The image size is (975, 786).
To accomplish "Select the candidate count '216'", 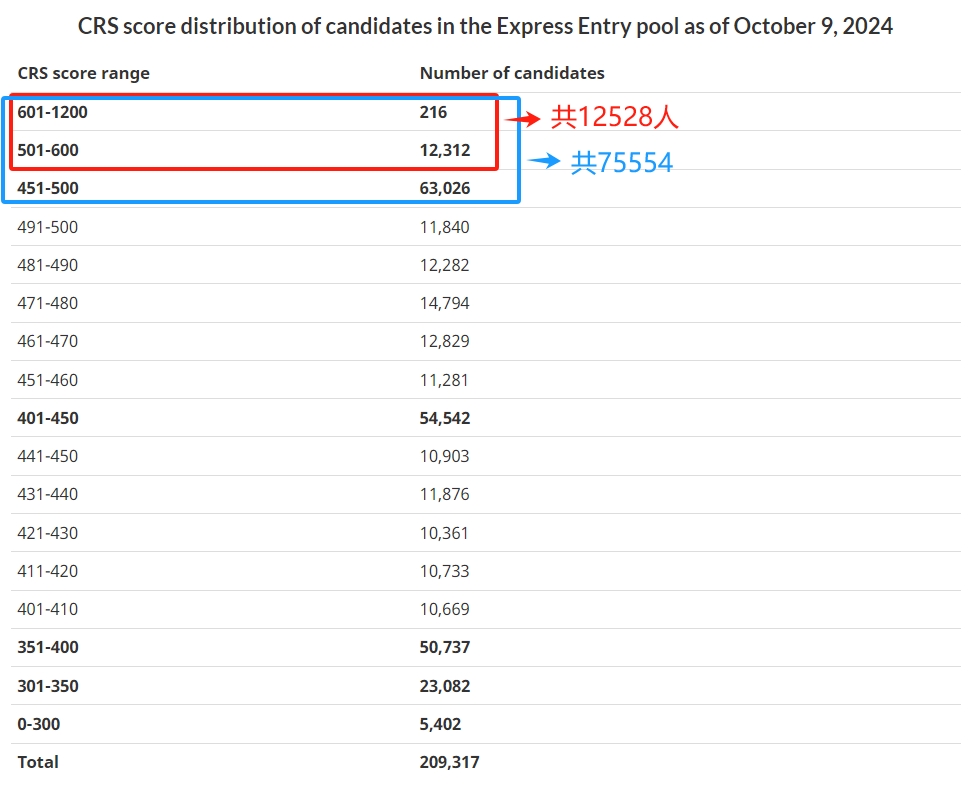I will click(433, 113).
